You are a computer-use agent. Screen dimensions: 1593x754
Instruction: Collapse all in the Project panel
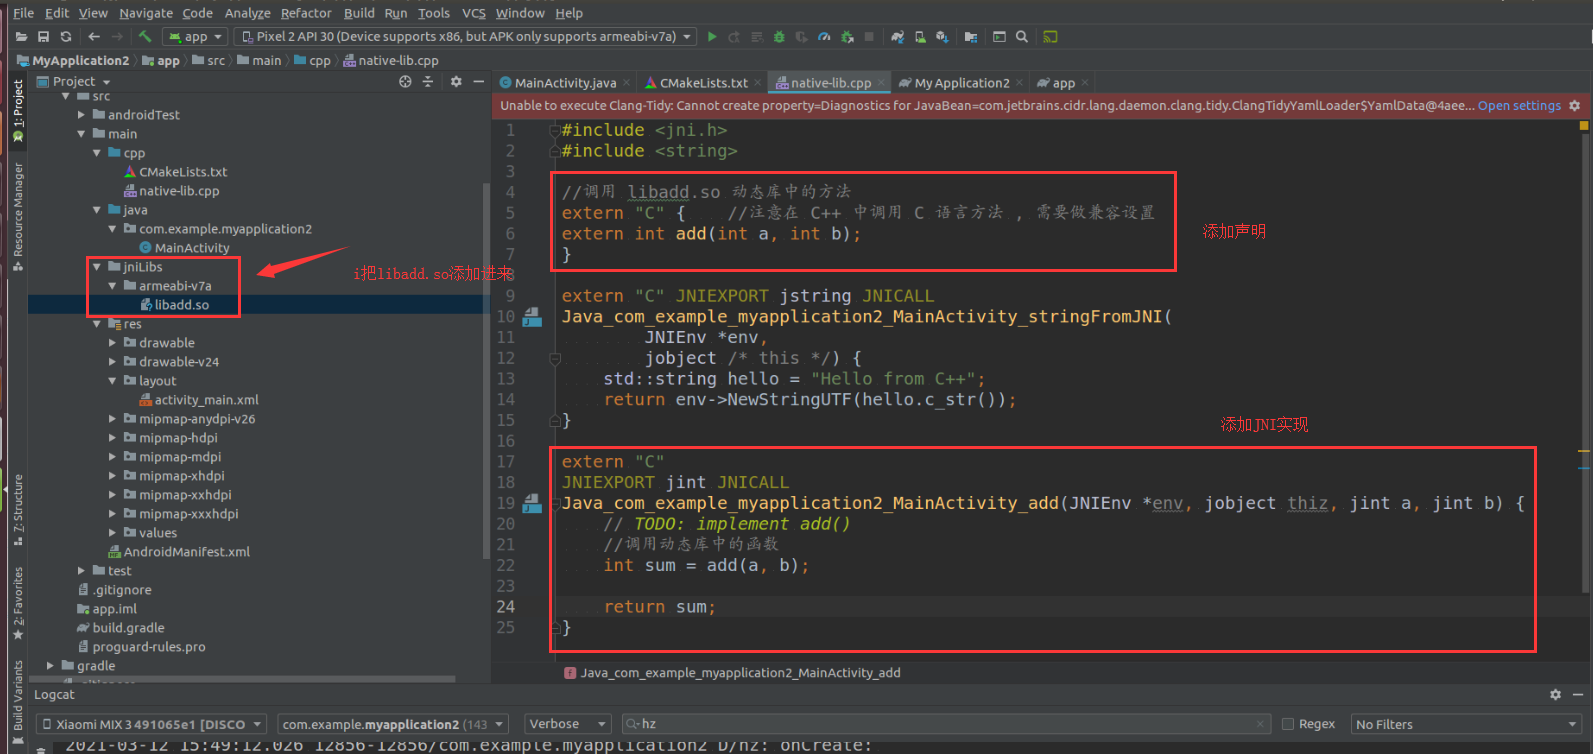428,82
